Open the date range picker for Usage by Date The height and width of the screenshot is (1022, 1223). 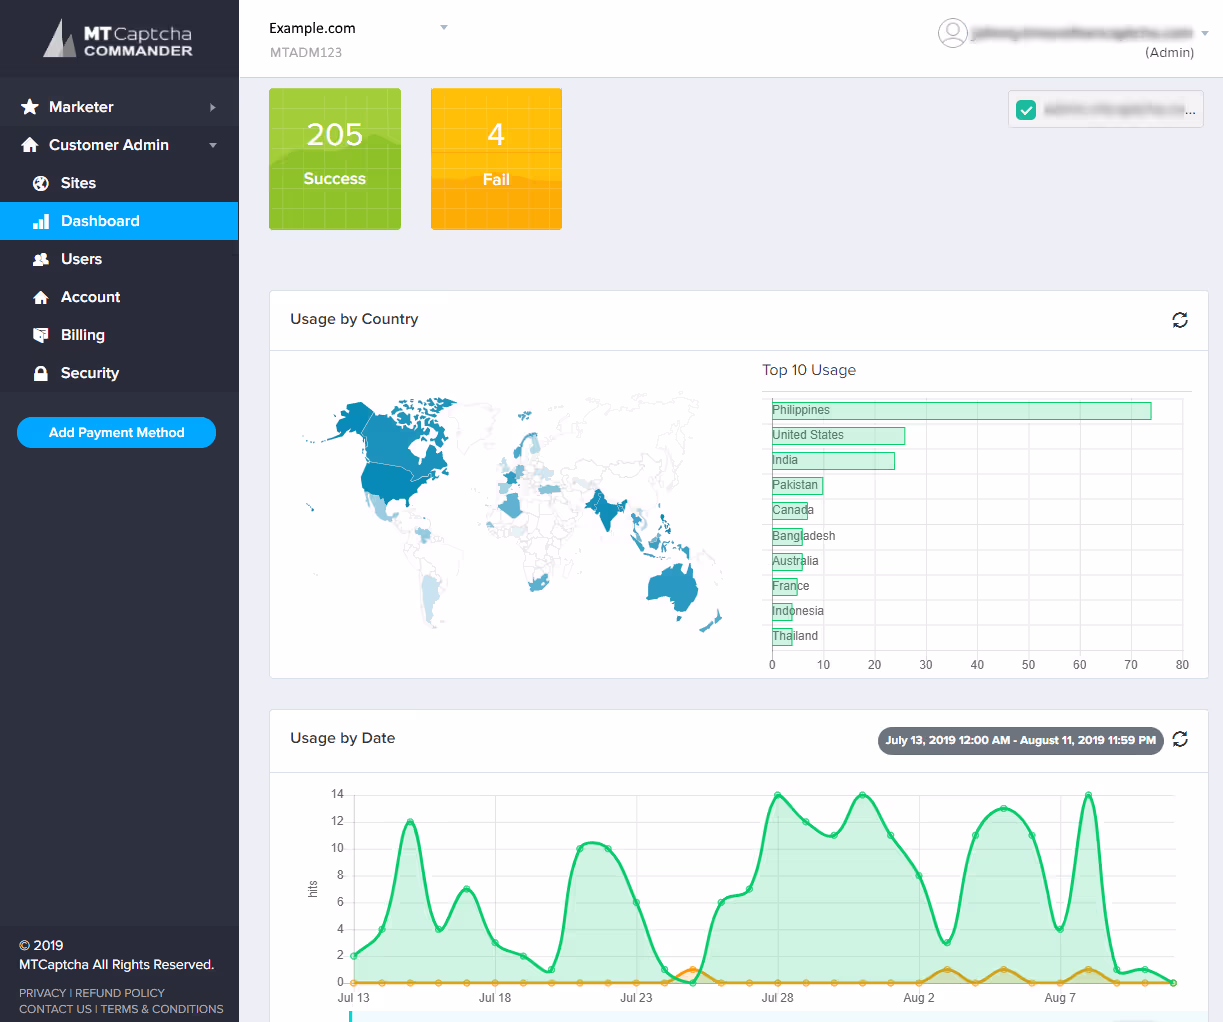click(1019, 740)
